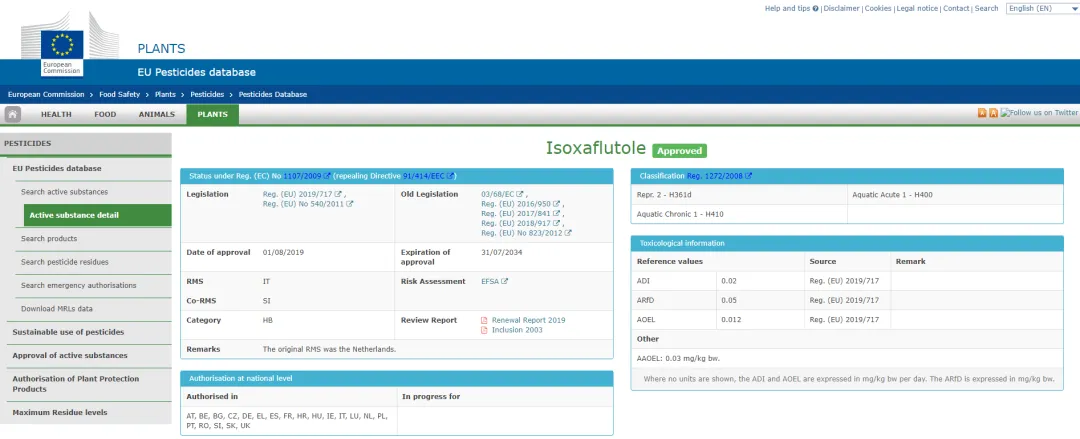Click the PDF icon beside Inclusion 2003

pyautogui.click(x=484, y=330)
